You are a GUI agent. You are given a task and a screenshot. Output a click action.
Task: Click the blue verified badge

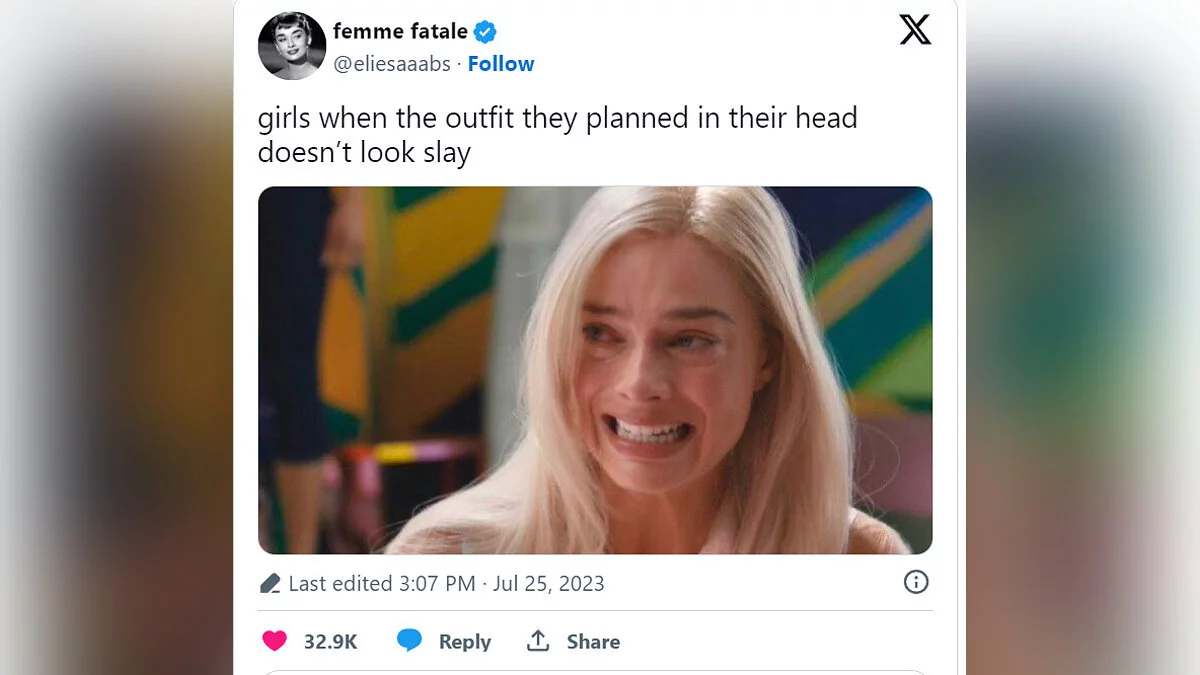[485, 32]
